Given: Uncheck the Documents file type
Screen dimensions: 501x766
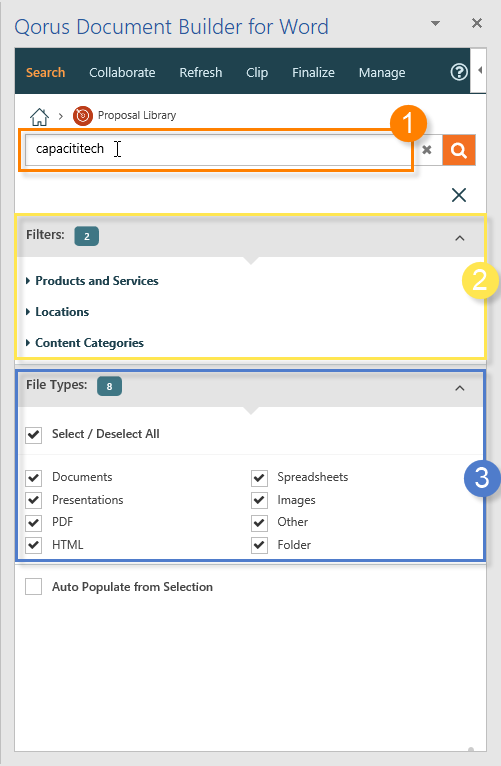Looking at the screenshot, I should (x=34, y=477).
